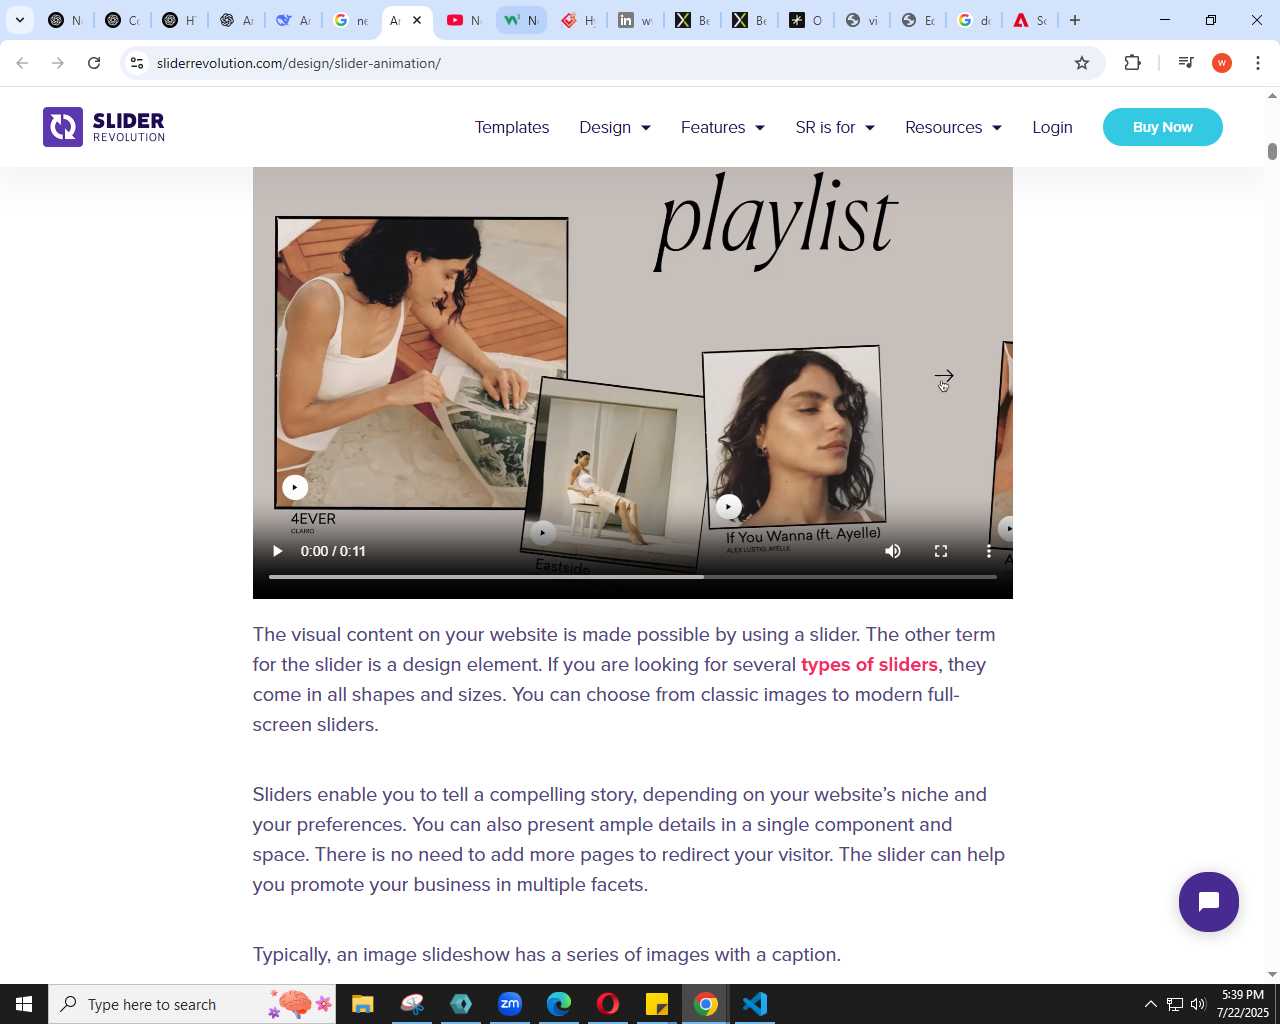The width and height of the screenshot is (1280, 1024).
Task: Open the Slider Revolution logo homepage
Action: point(104,127)
